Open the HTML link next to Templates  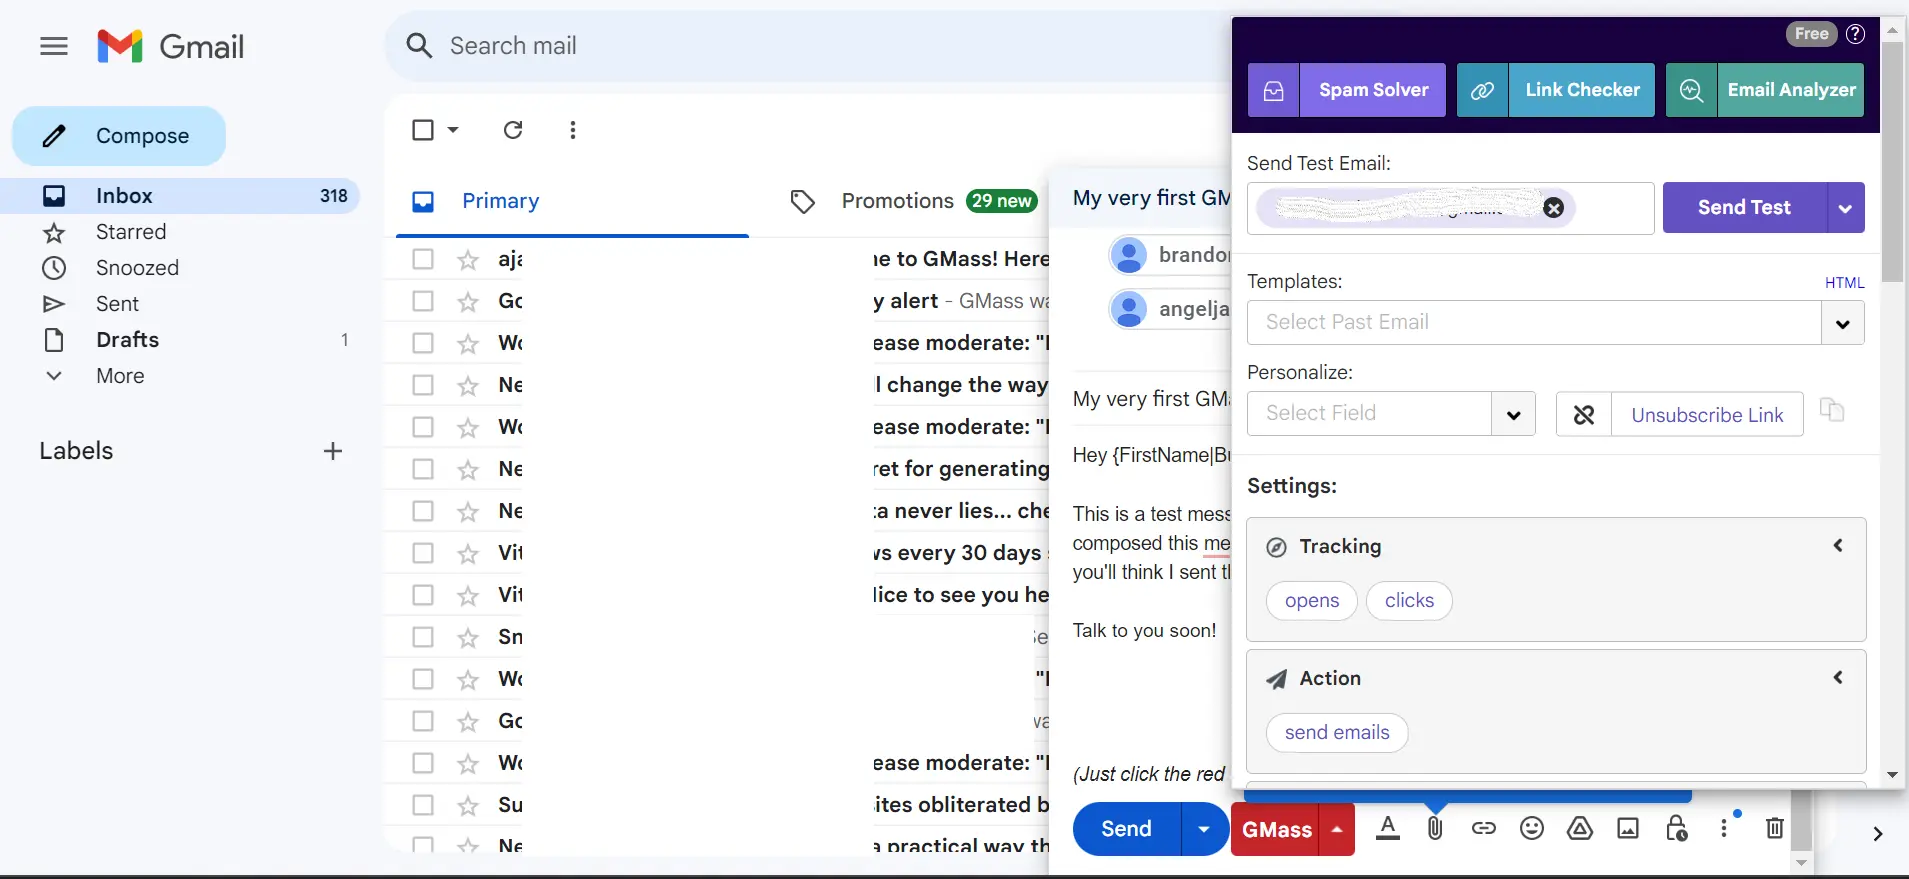pyautogui.click(x=1844, y=283)
